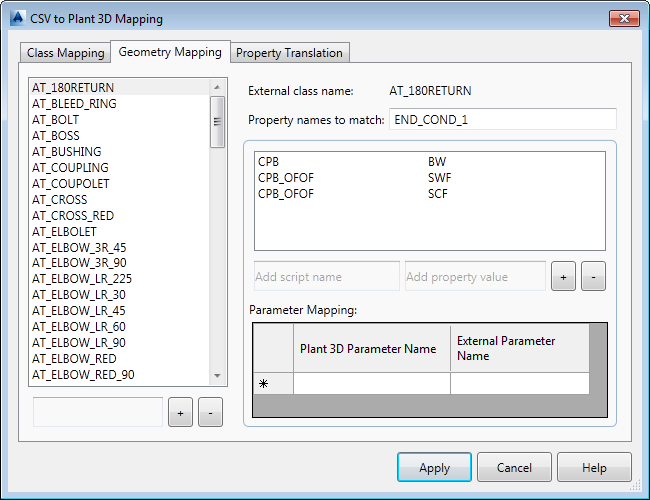Click the AutoCAD Plant 3D title bar icon

(x=17, y=18)
